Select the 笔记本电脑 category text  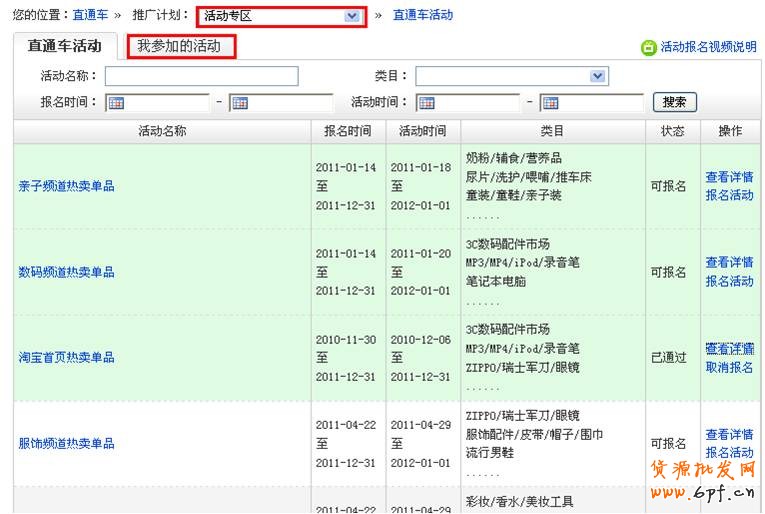(x=496, y=281)
